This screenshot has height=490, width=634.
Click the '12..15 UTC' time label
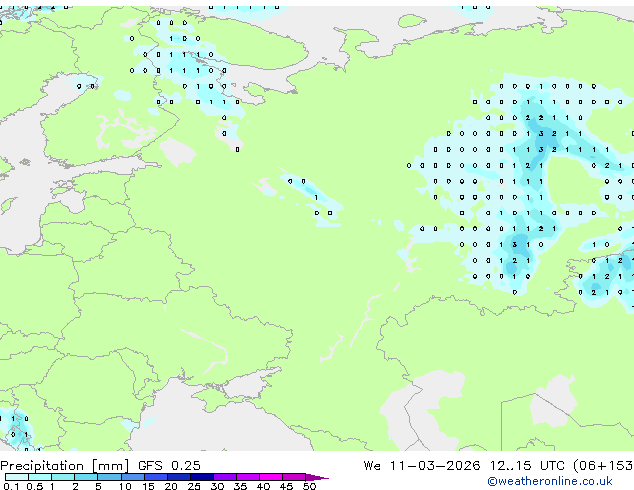click(x=527, y=465)
